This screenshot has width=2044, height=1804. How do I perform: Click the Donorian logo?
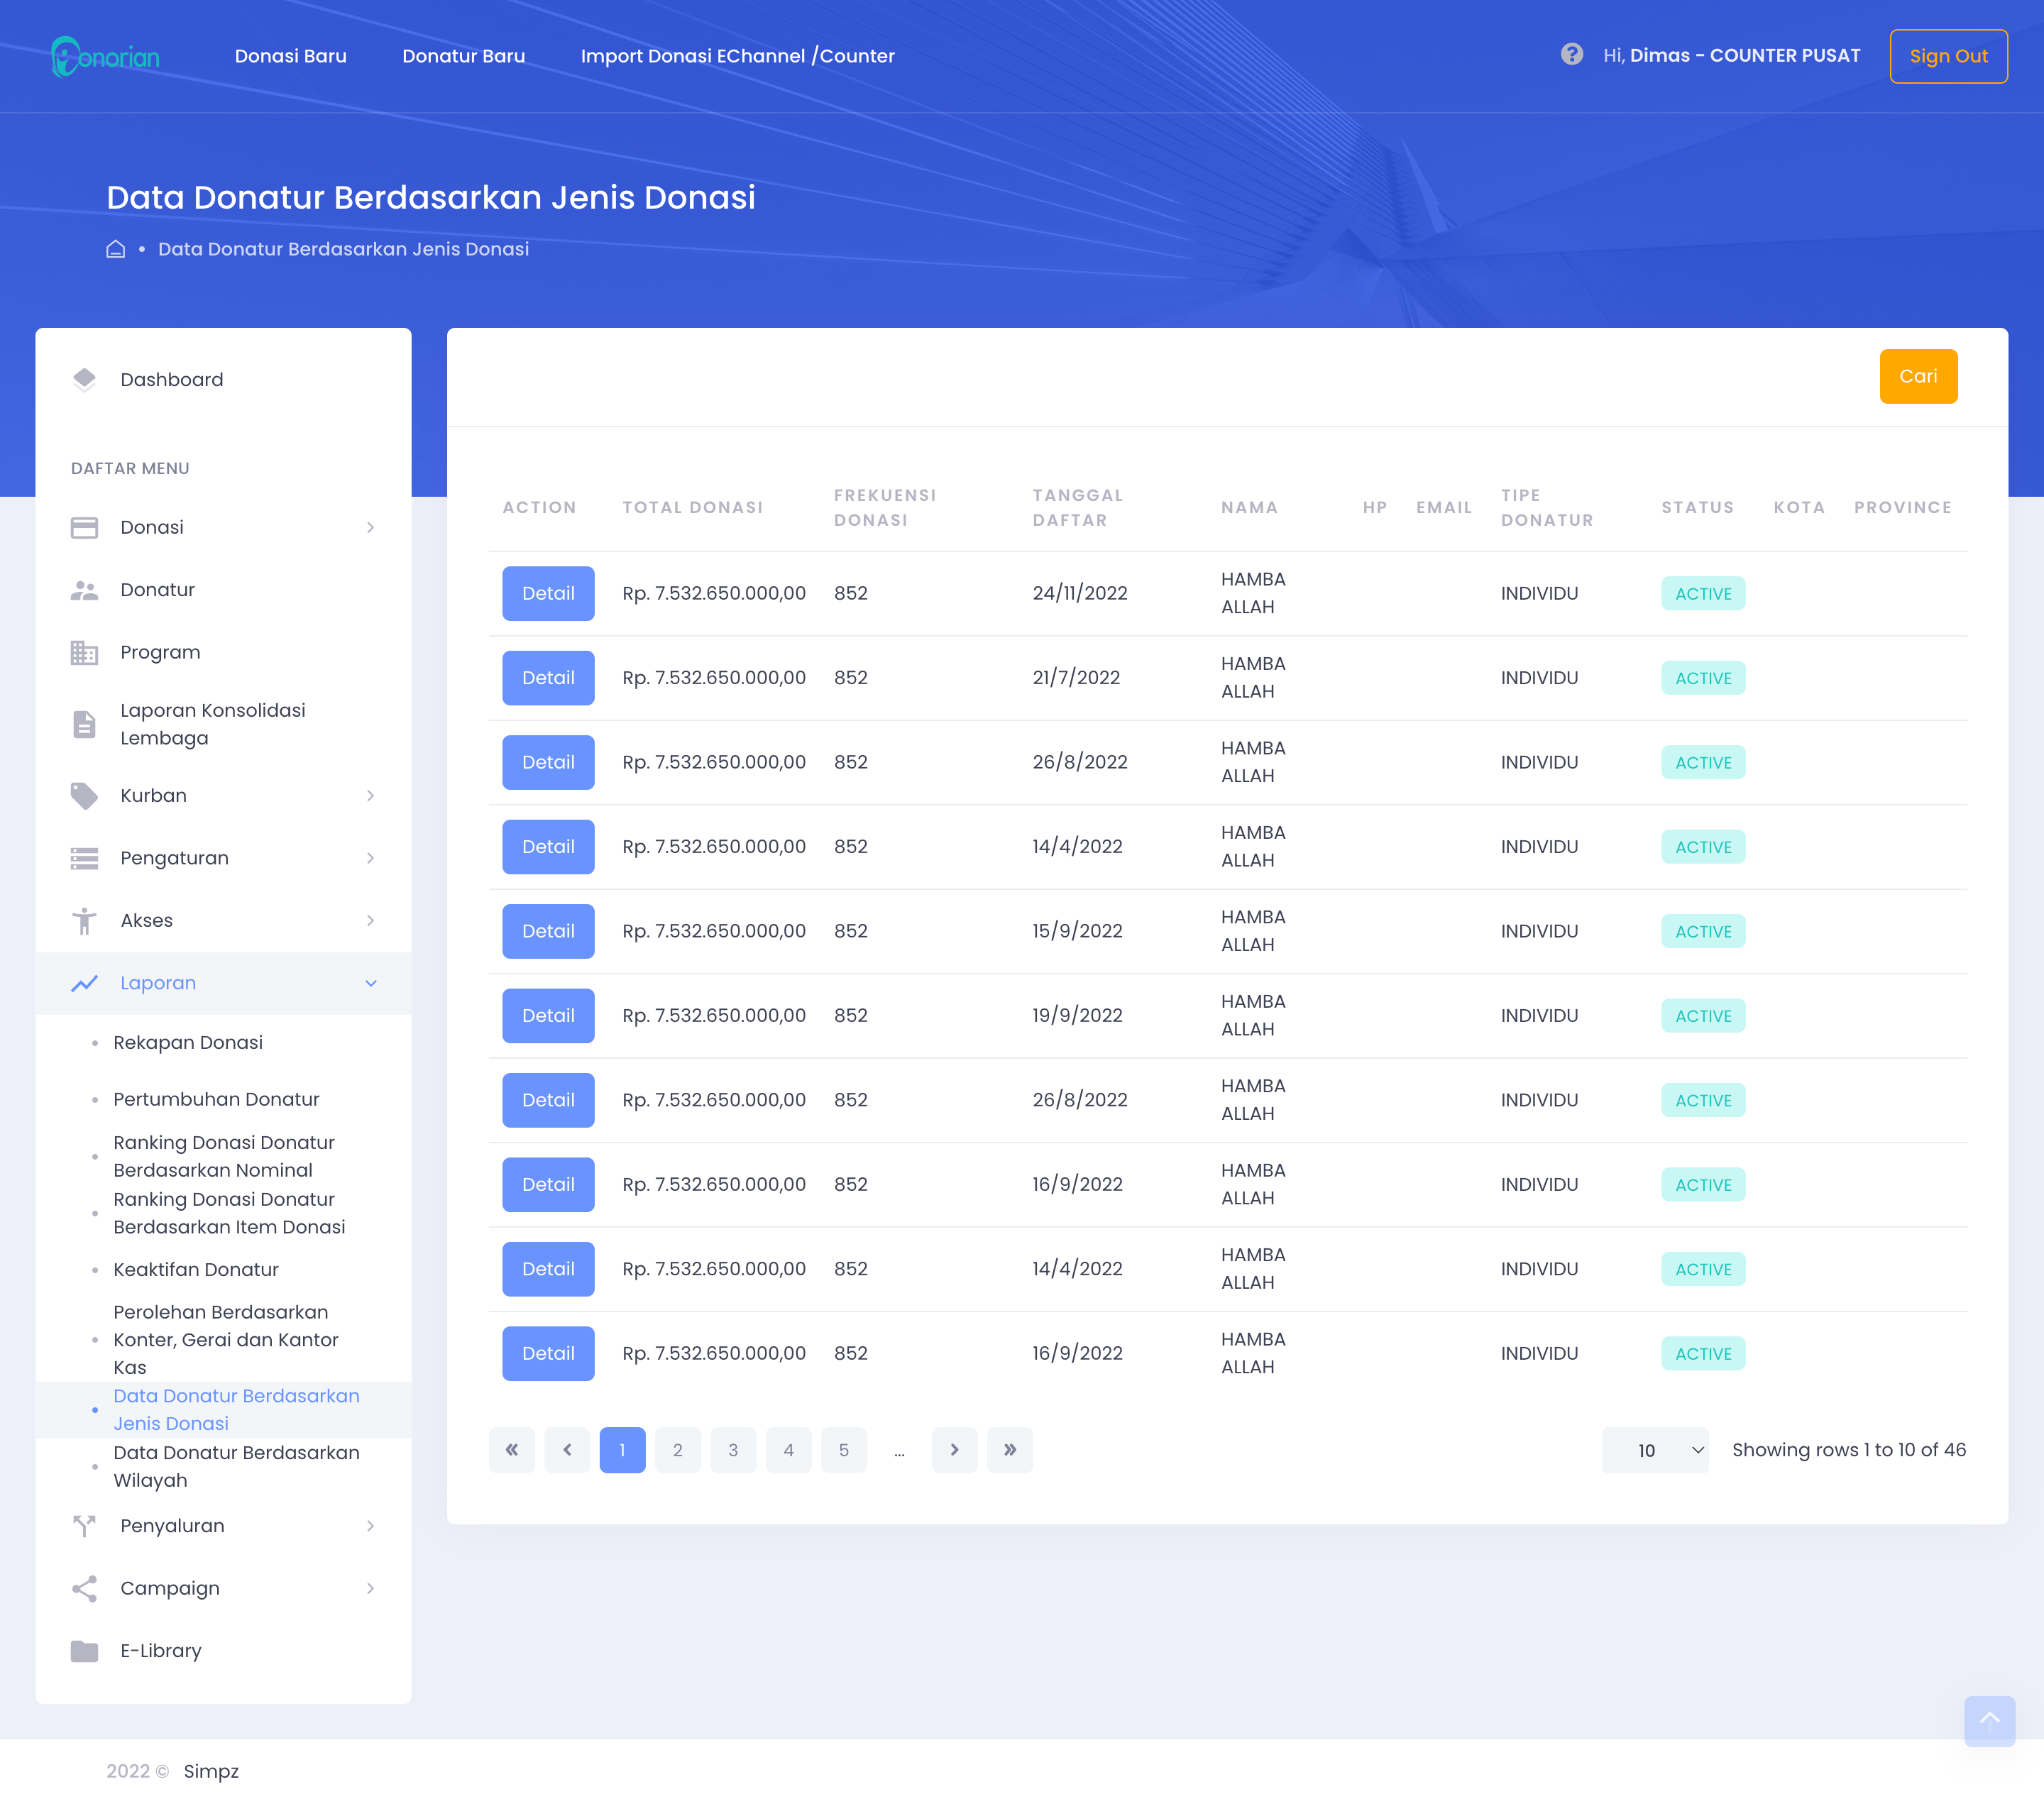click(105, 56)
